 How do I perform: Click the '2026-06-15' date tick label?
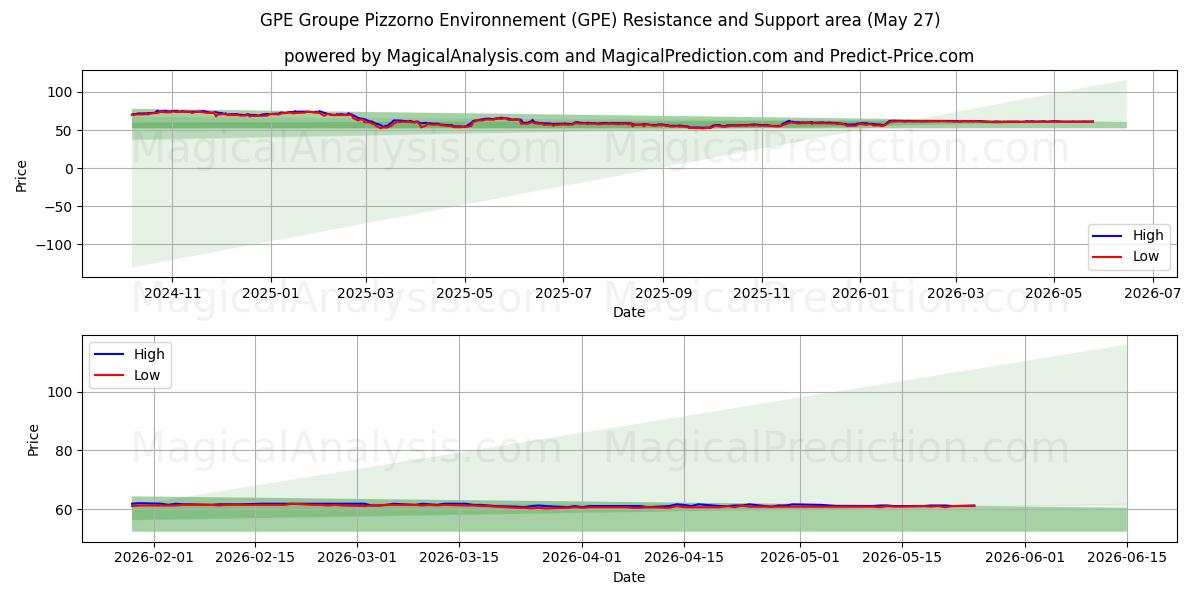click(1127, 558)
